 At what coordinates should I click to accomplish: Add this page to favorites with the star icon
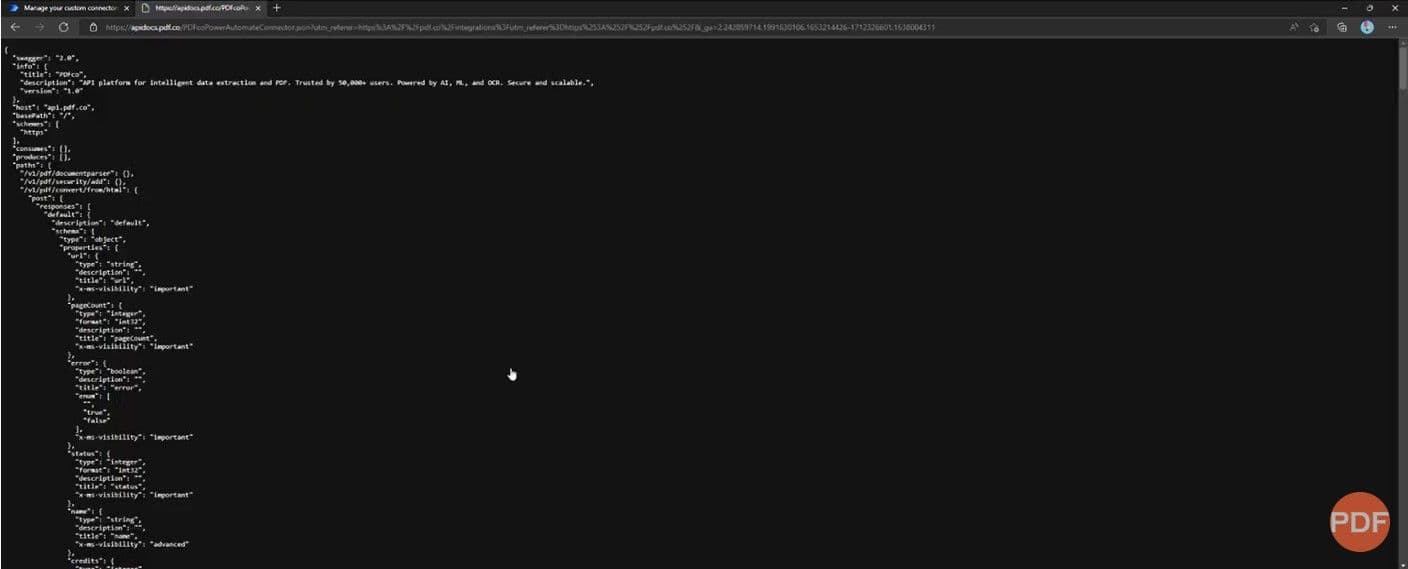(1315, 27)
